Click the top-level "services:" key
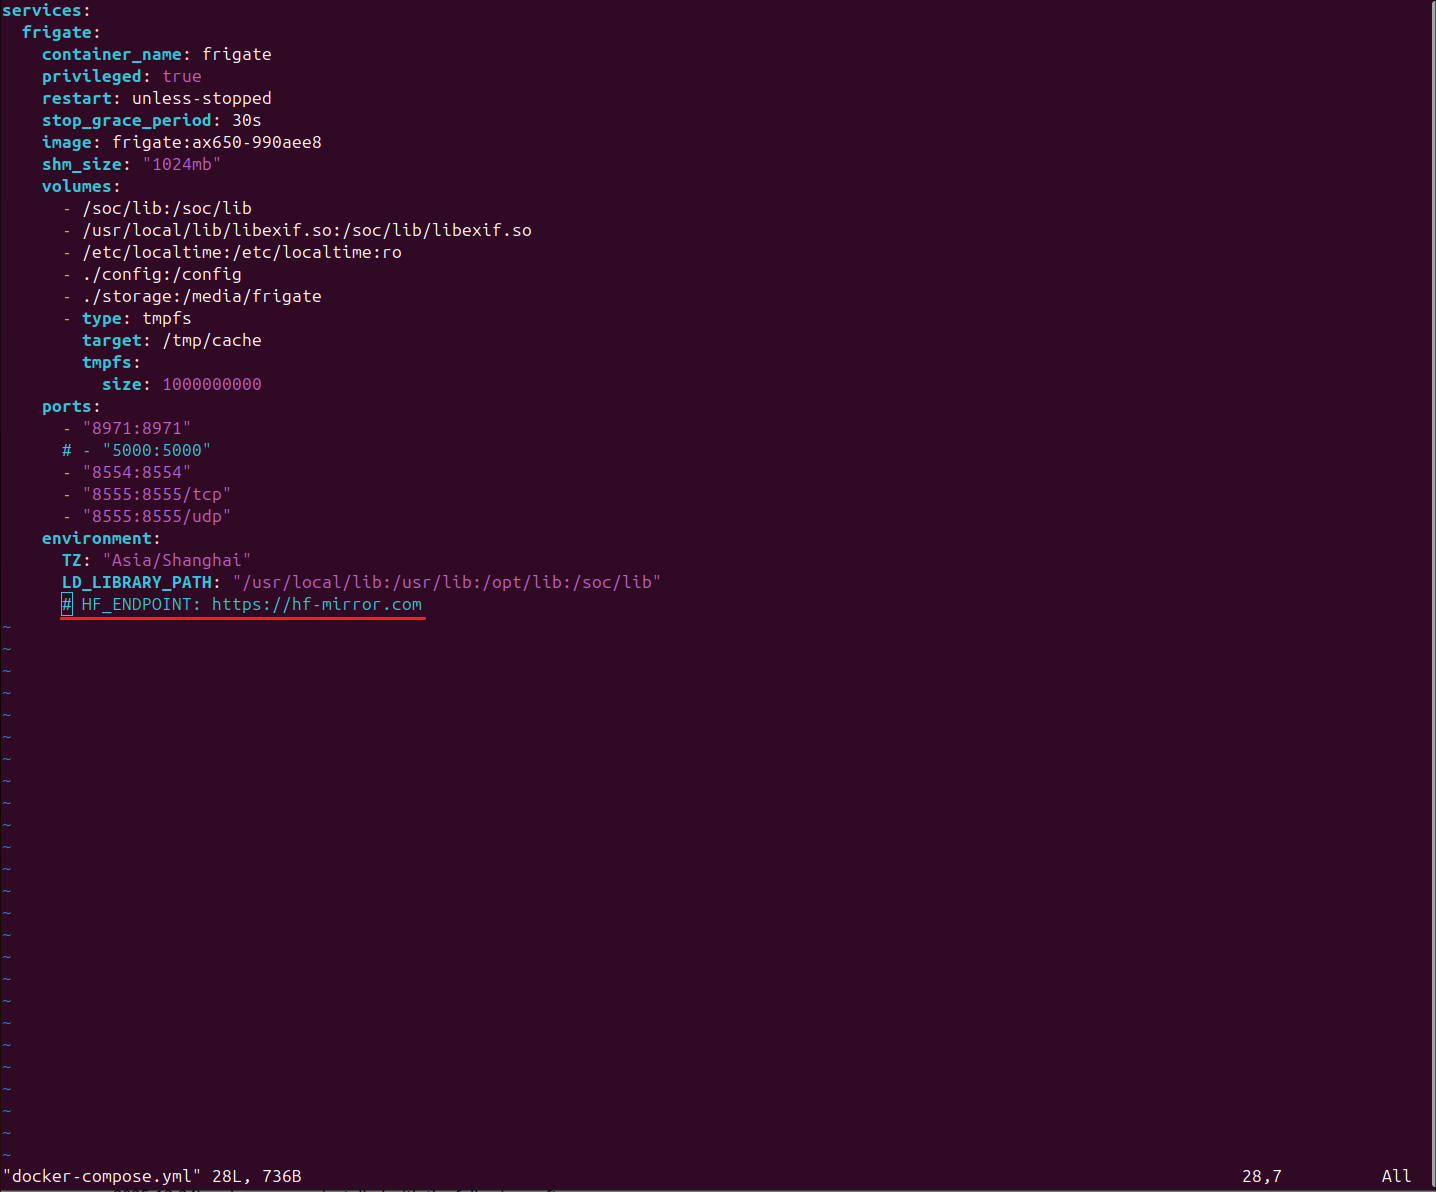1436x1192 pixels. coord(46,11)
